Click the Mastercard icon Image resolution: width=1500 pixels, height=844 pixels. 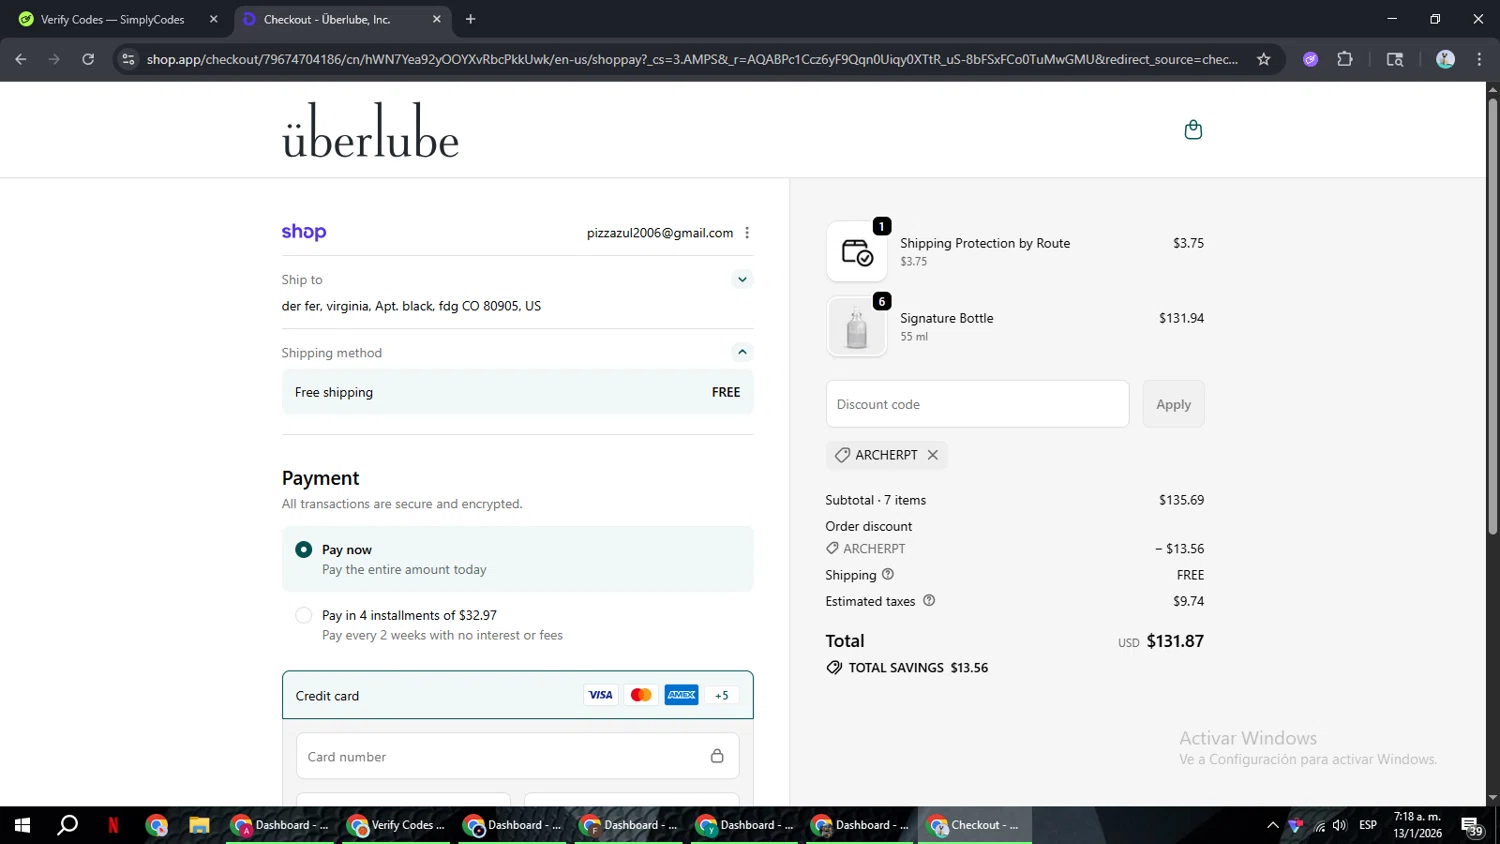[x=641, y=695]
